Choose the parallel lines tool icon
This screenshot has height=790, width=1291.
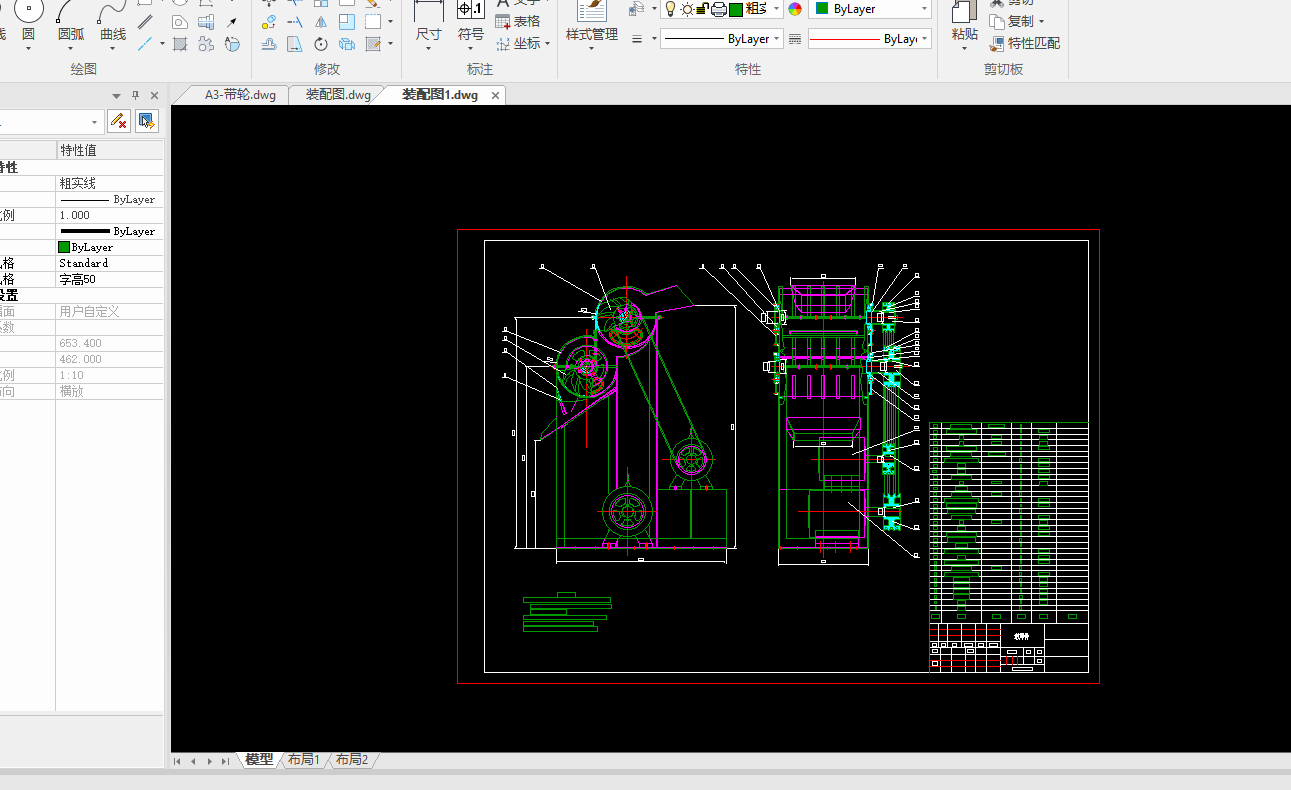pyautogui.click(x=145, y=21)
